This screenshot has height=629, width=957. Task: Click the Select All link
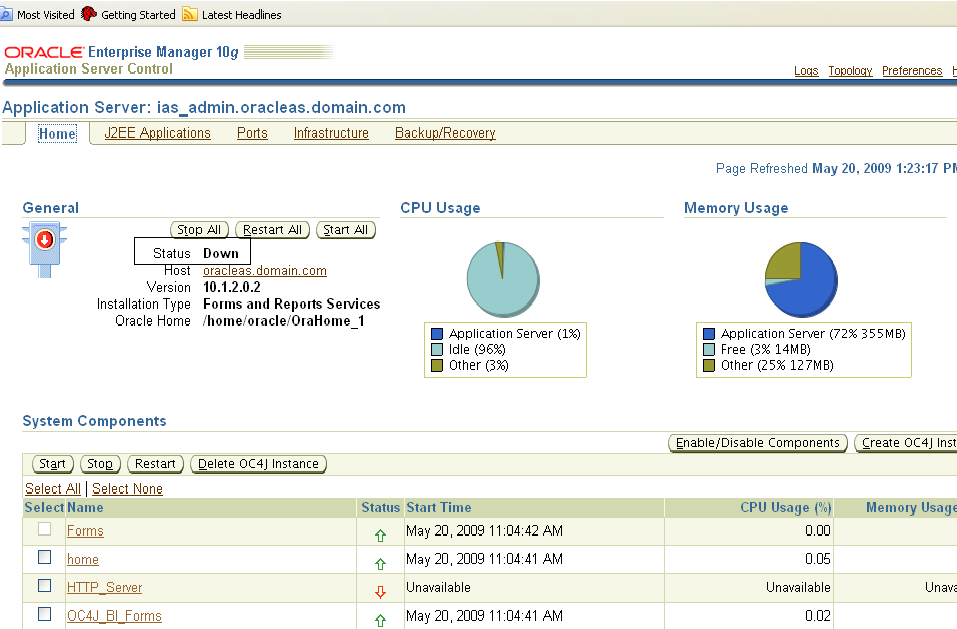point(53,489)
